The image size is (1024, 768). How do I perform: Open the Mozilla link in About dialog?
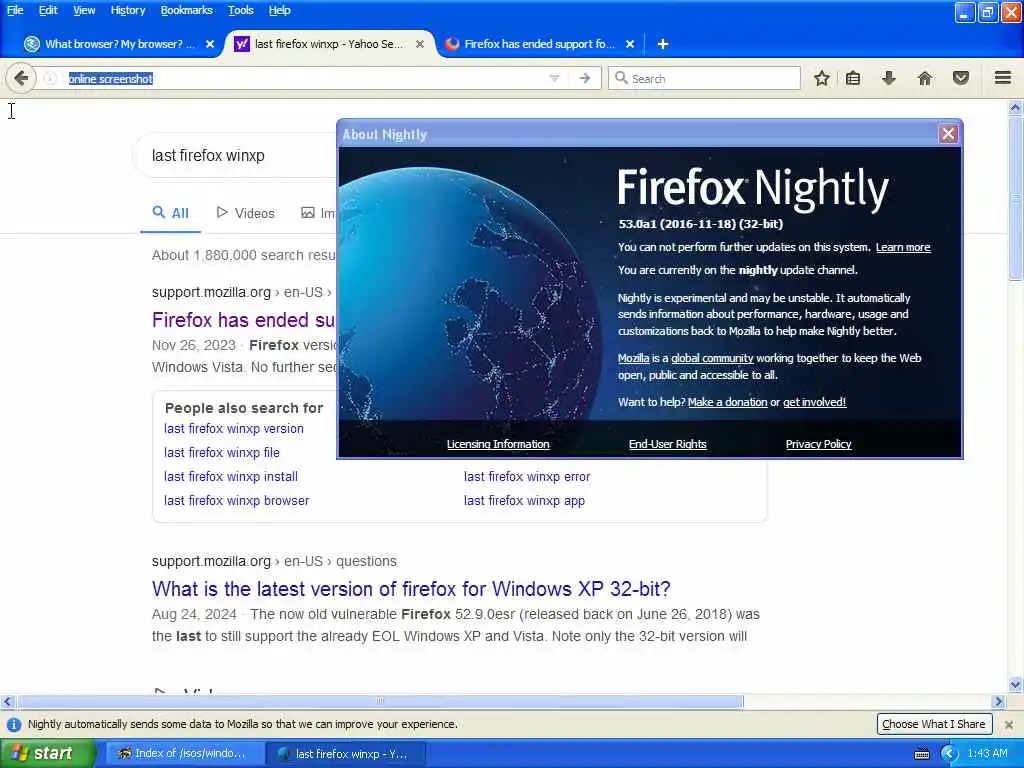633,358
